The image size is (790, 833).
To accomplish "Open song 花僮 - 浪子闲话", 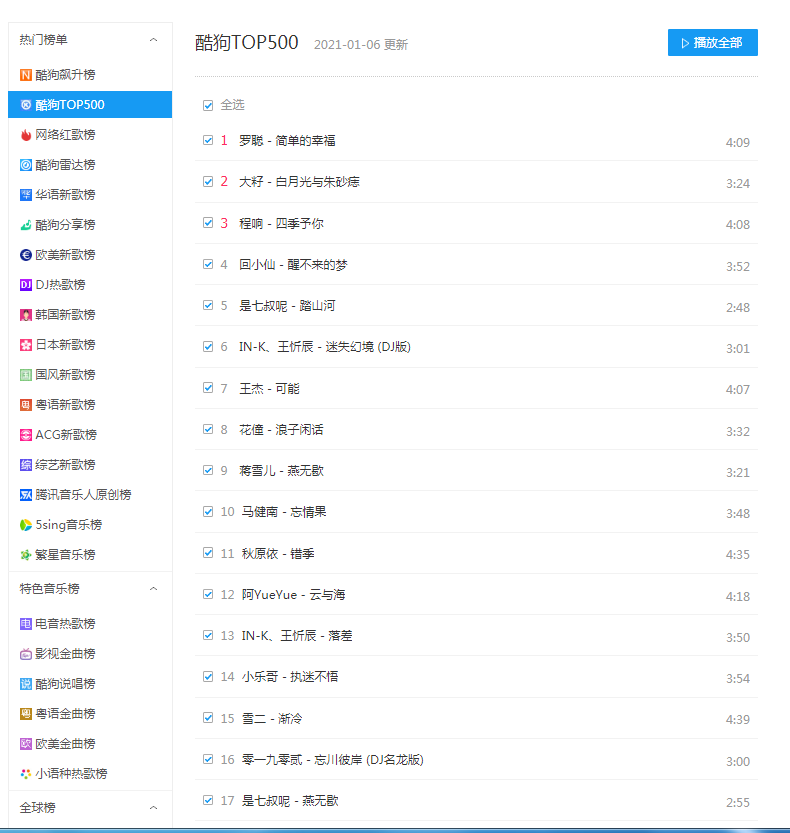I will (x=281, y=429).
